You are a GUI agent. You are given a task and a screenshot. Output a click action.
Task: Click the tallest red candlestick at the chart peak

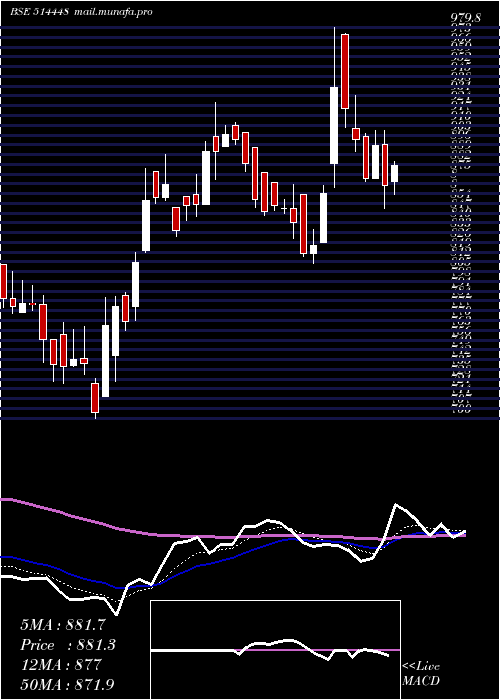(345, 71)
